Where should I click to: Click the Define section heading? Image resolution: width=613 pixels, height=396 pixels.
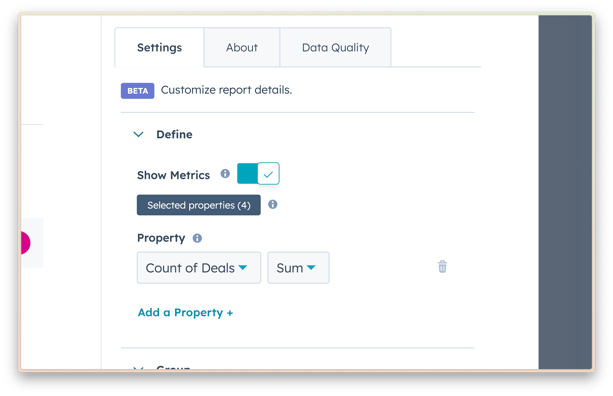point(174,134)
